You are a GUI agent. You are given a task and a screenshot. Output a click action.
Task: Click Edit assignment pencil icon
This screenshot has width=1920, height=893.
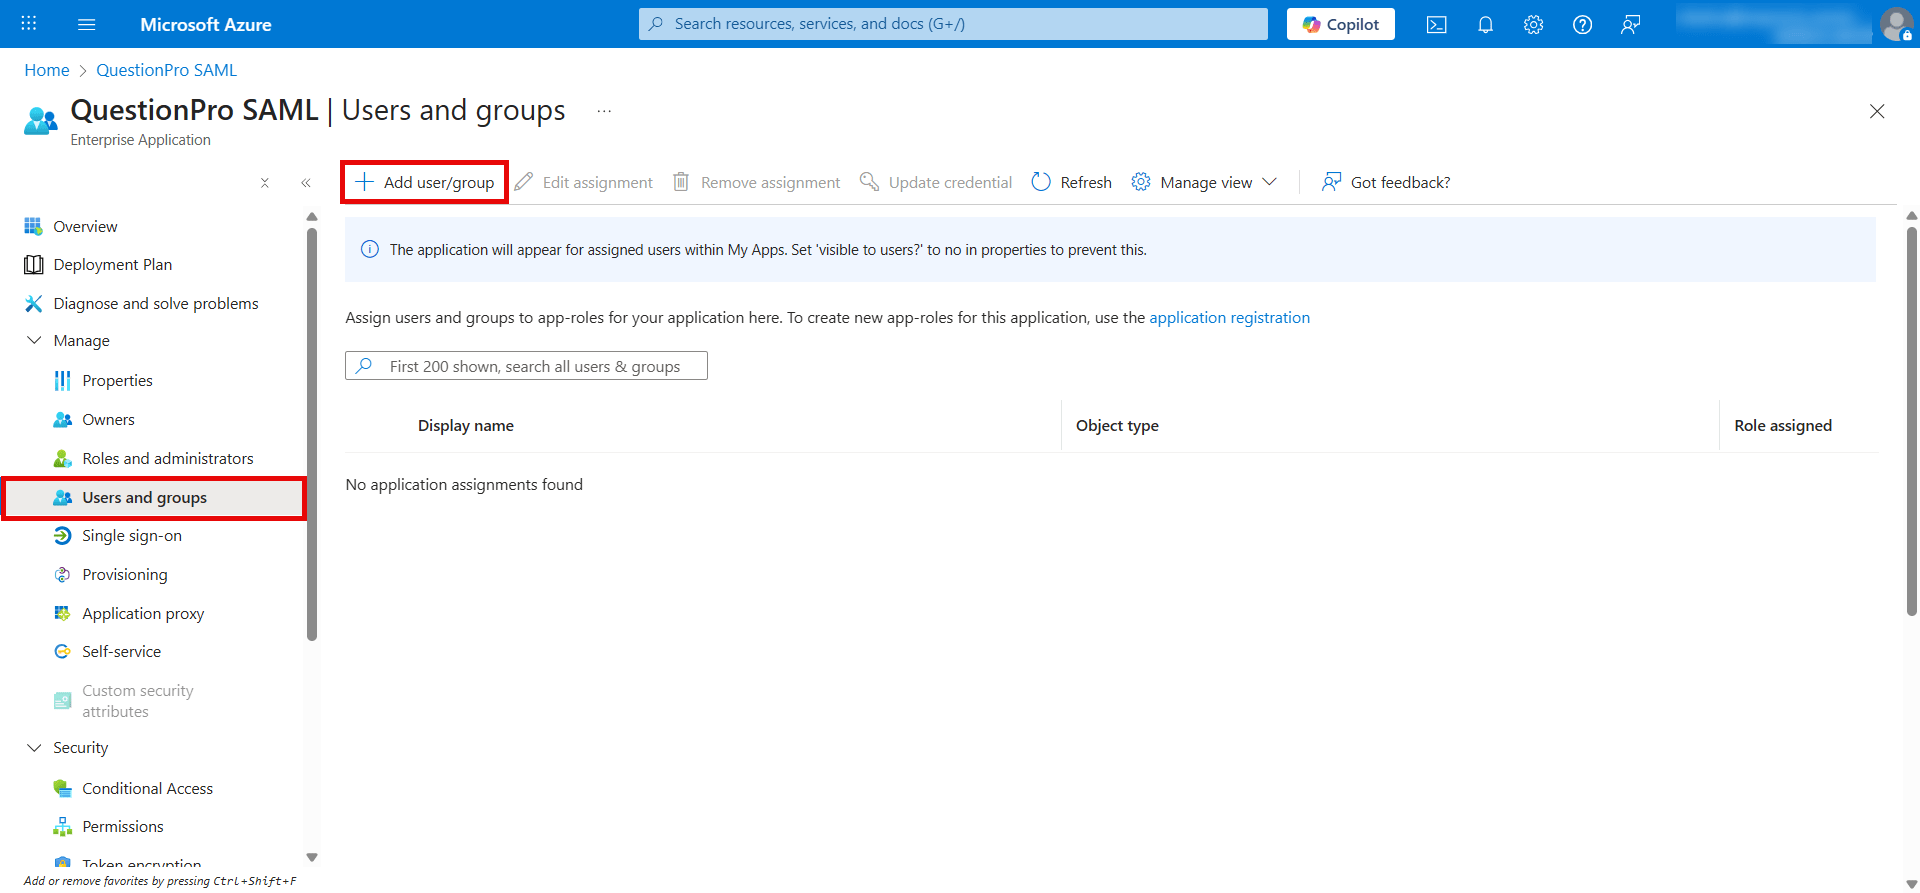click(524, 182)
